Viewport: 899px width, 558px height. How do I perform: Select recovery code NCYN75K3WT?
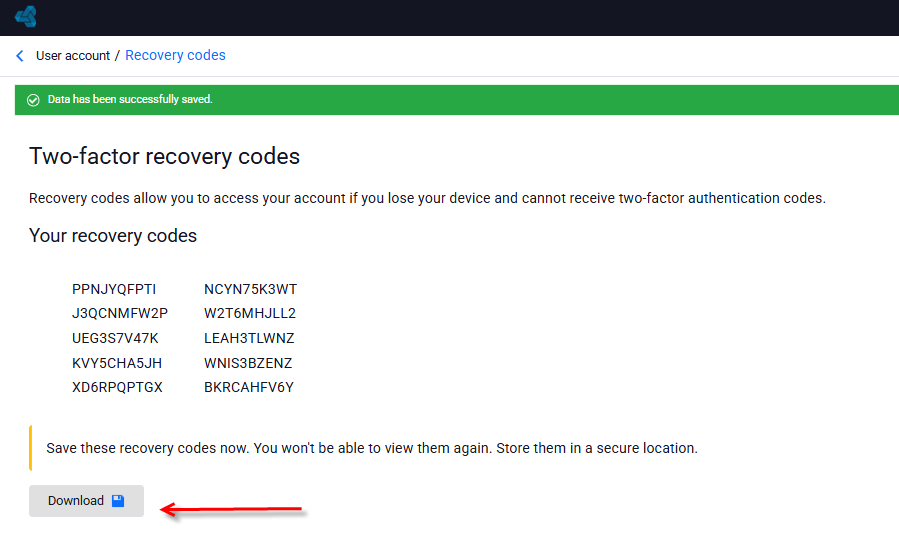point(251,289)
